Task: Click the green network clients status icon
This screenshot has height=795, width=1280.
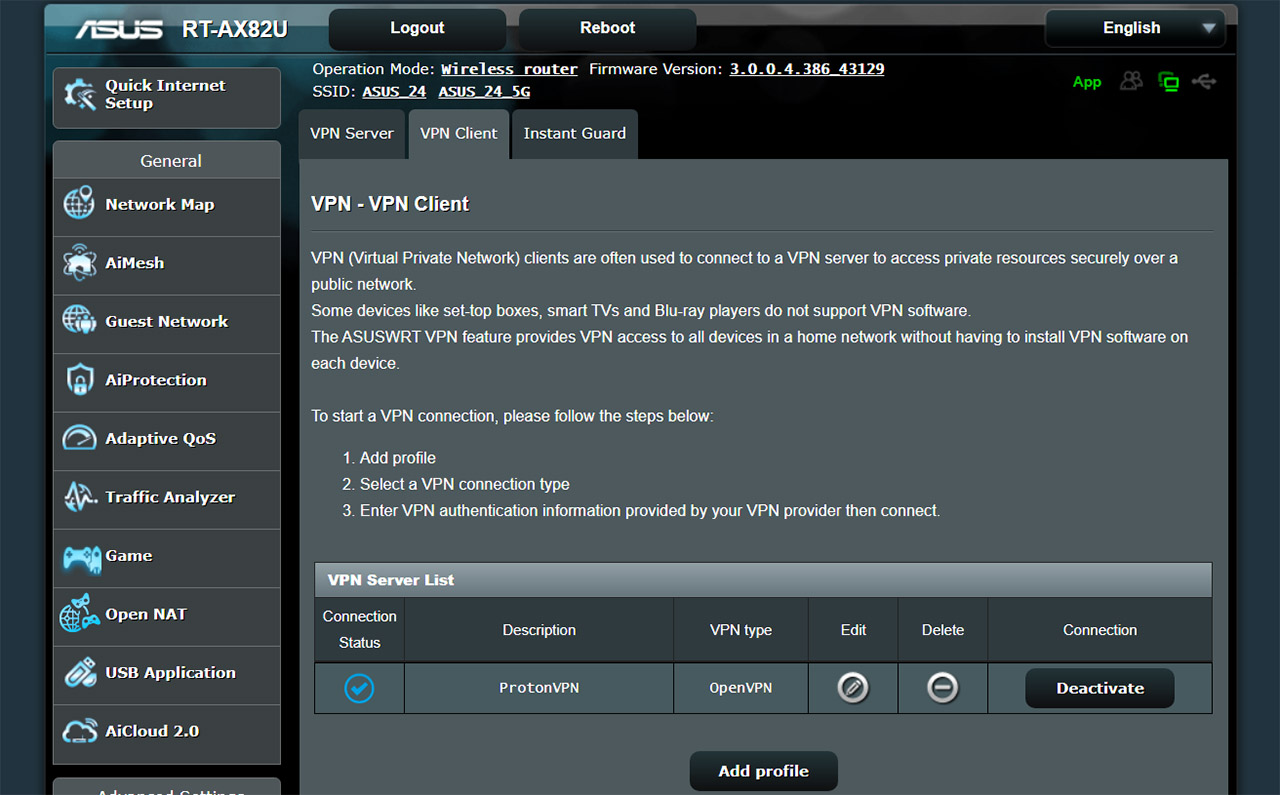Action: pos(1168,82)
